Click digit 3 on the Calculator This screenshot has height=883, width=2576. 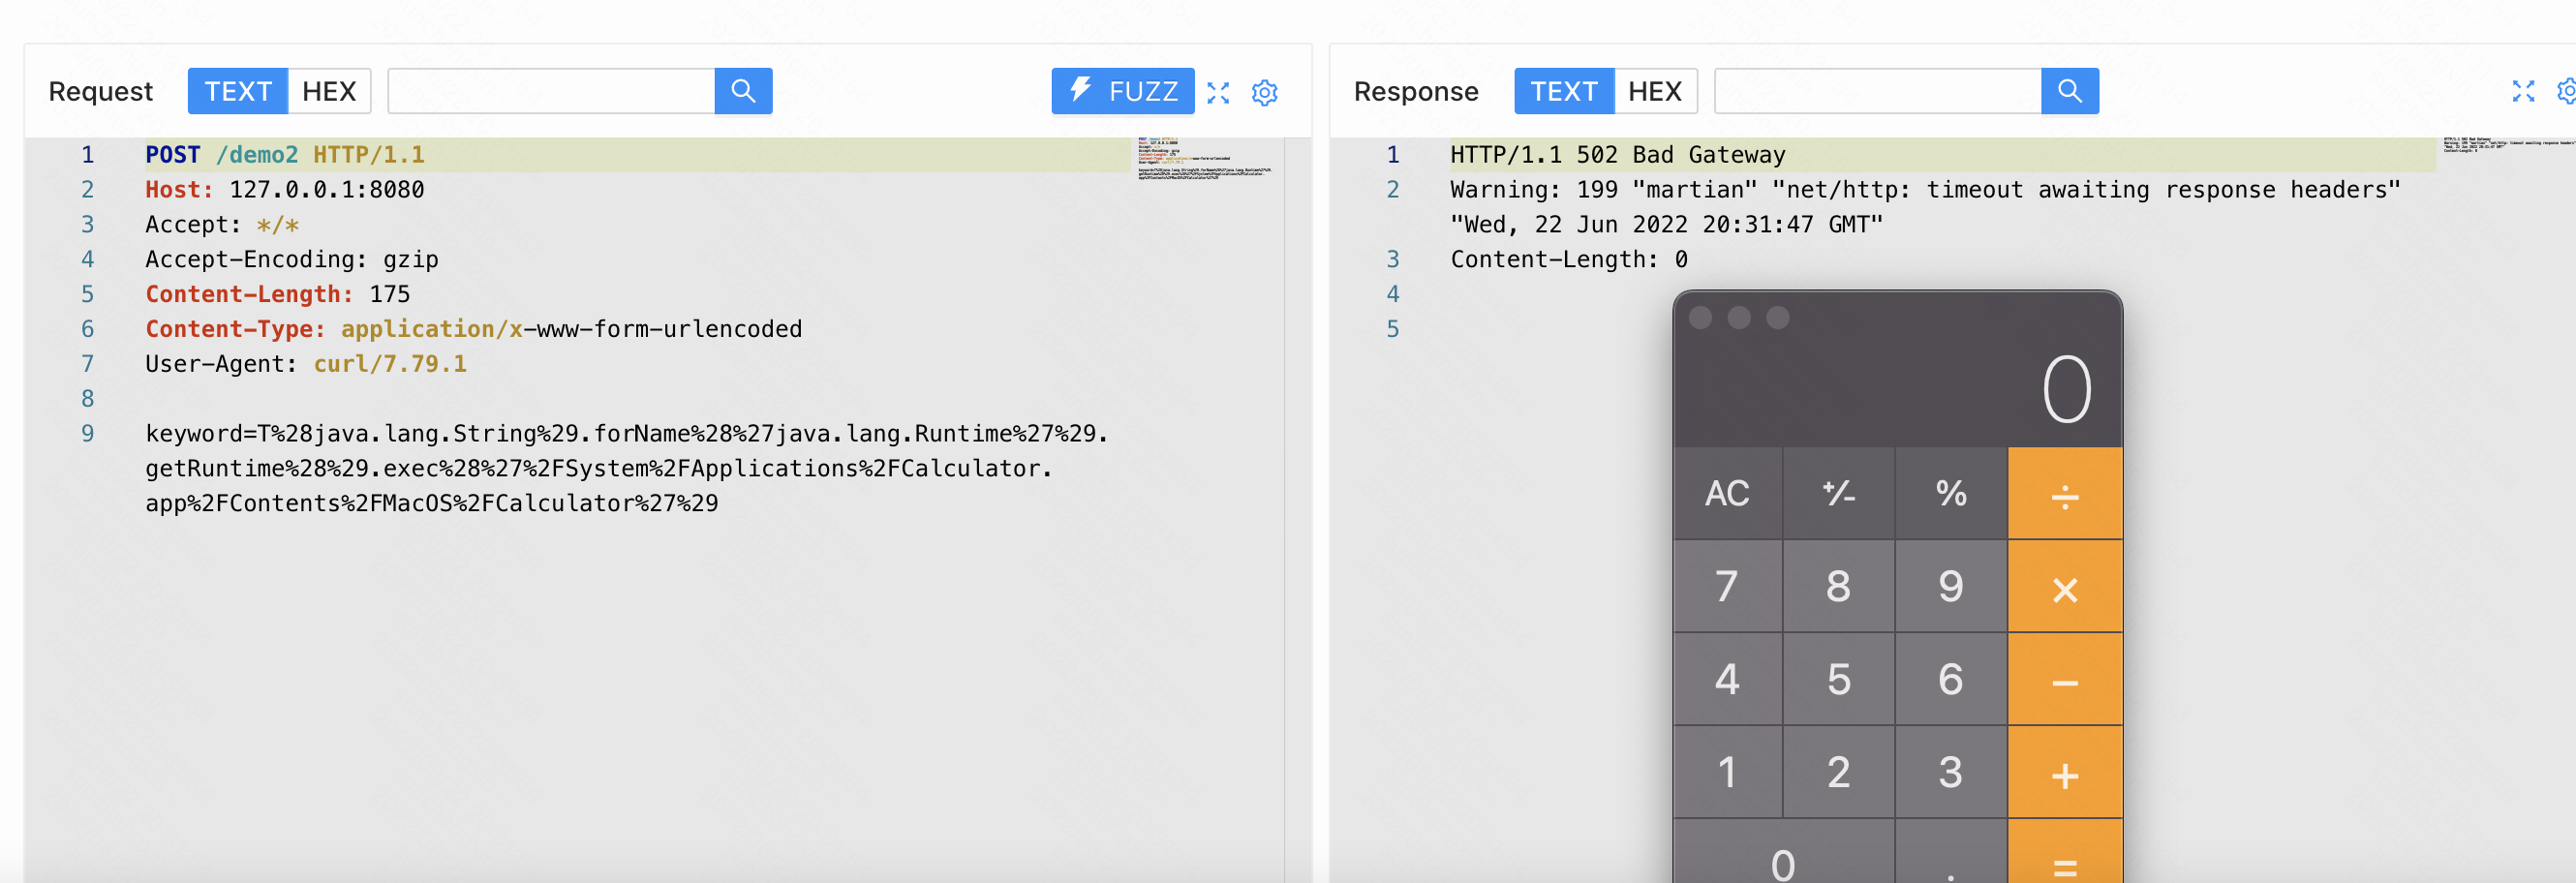(1950, 773)
